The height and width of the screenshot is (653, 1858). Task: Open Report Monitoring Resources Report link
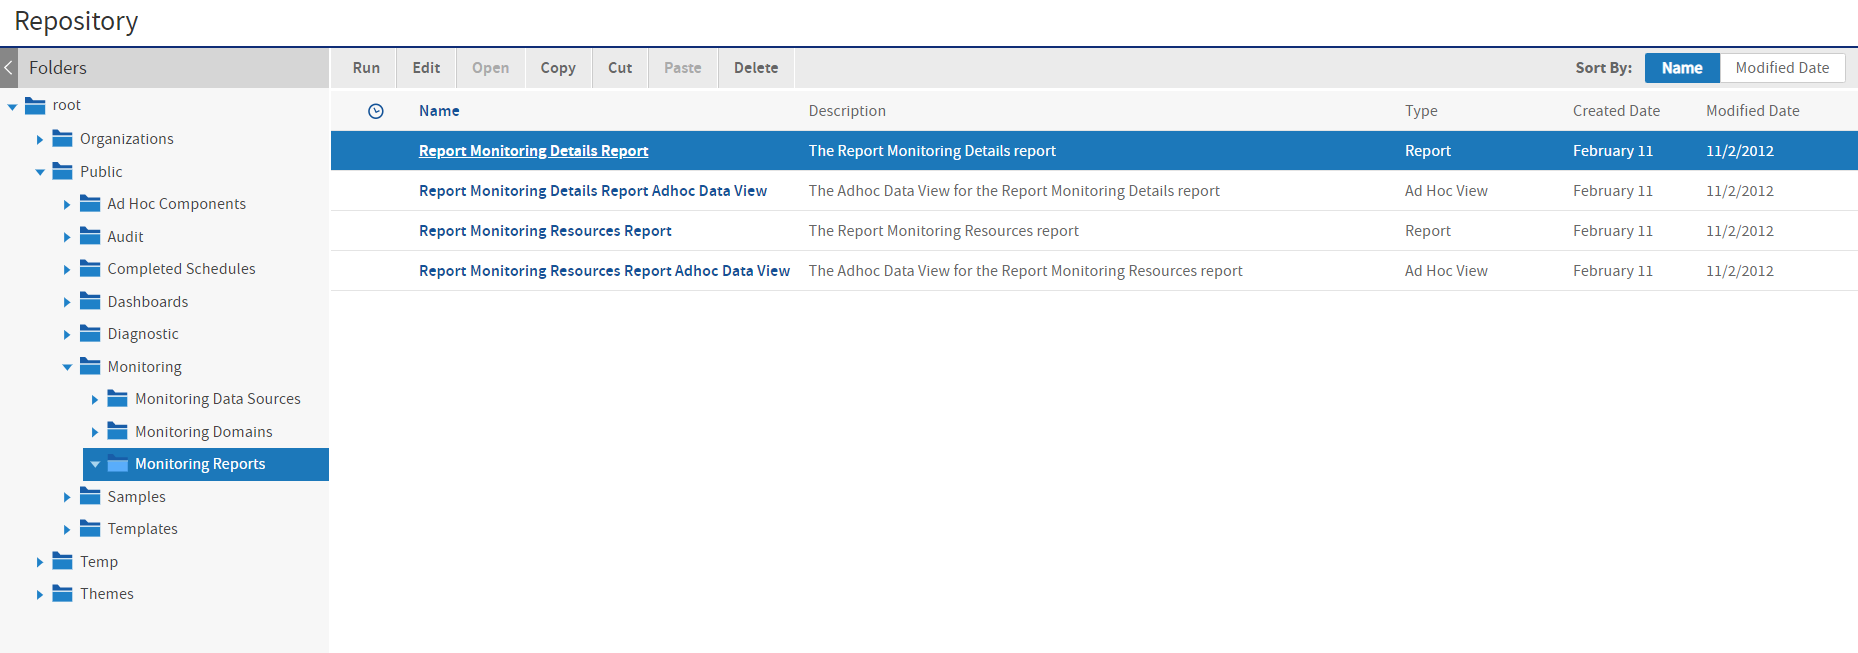(545, 231)
